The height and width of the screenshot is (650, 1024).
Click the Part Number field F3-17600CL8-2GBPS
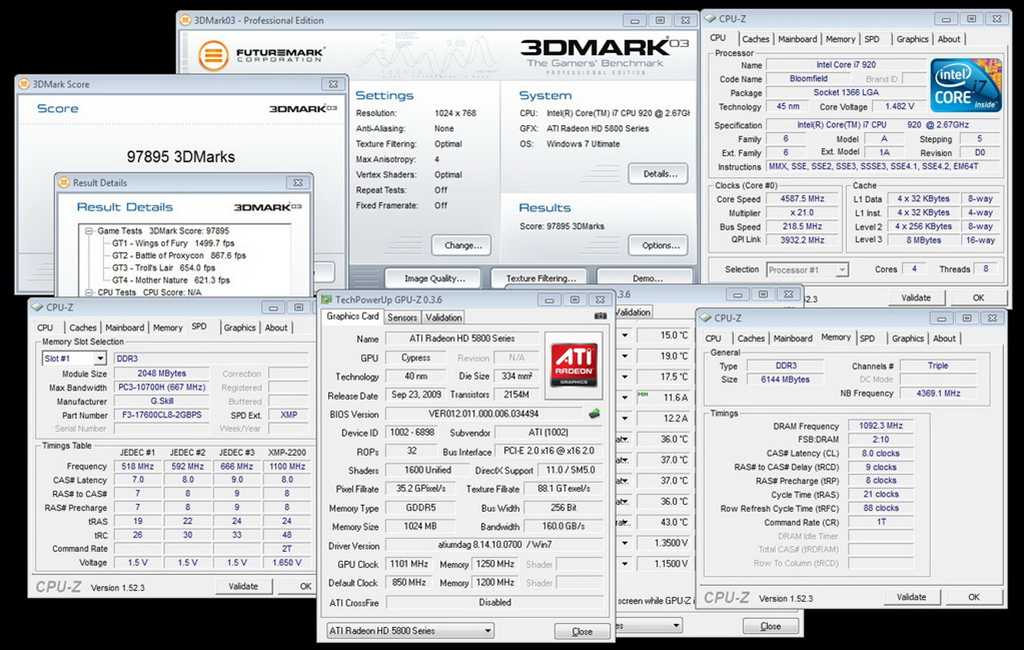162,415
